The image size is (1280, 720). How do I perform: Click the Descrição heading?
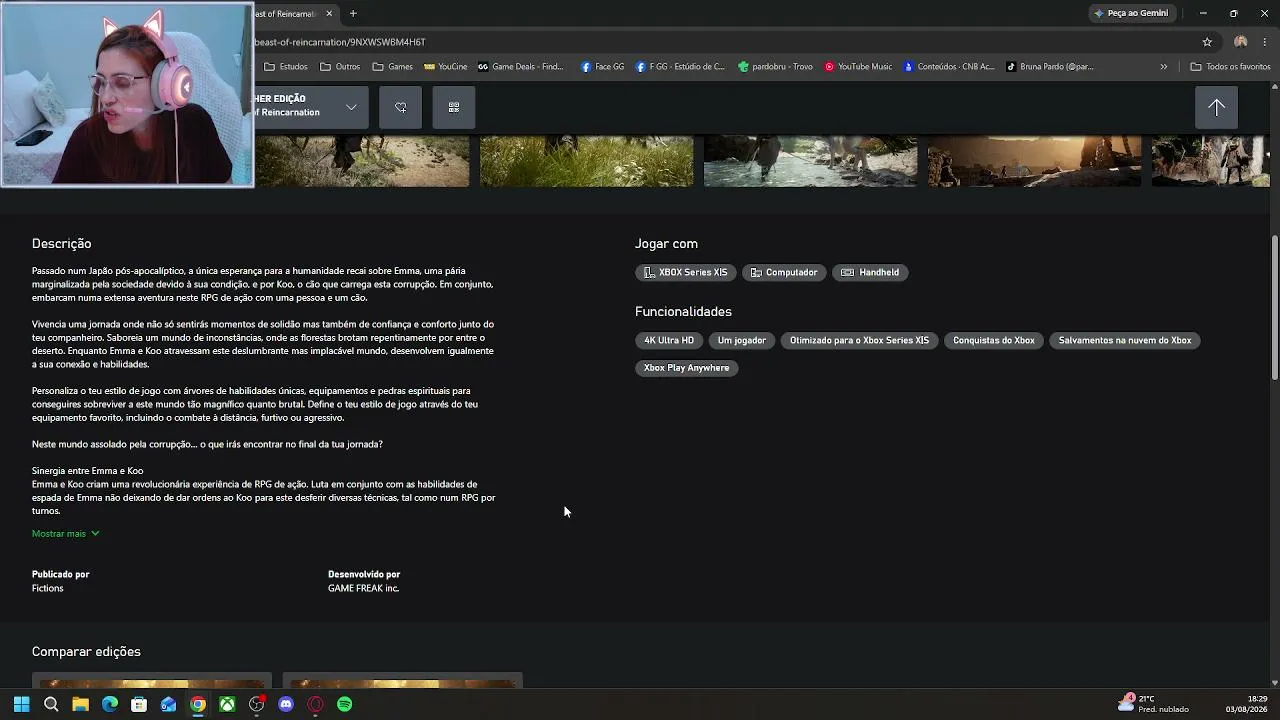point(61,244)
